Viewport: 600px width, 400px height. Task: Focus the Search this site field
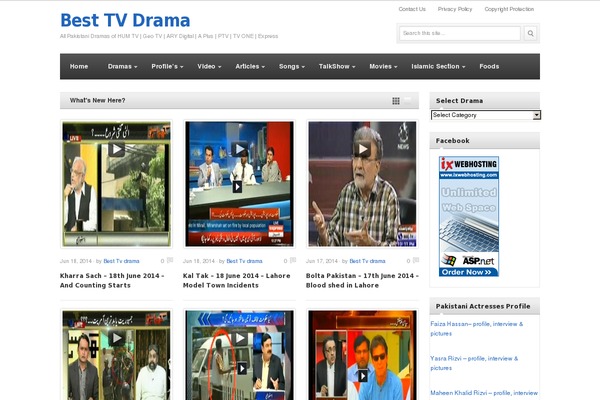point(460,33)
